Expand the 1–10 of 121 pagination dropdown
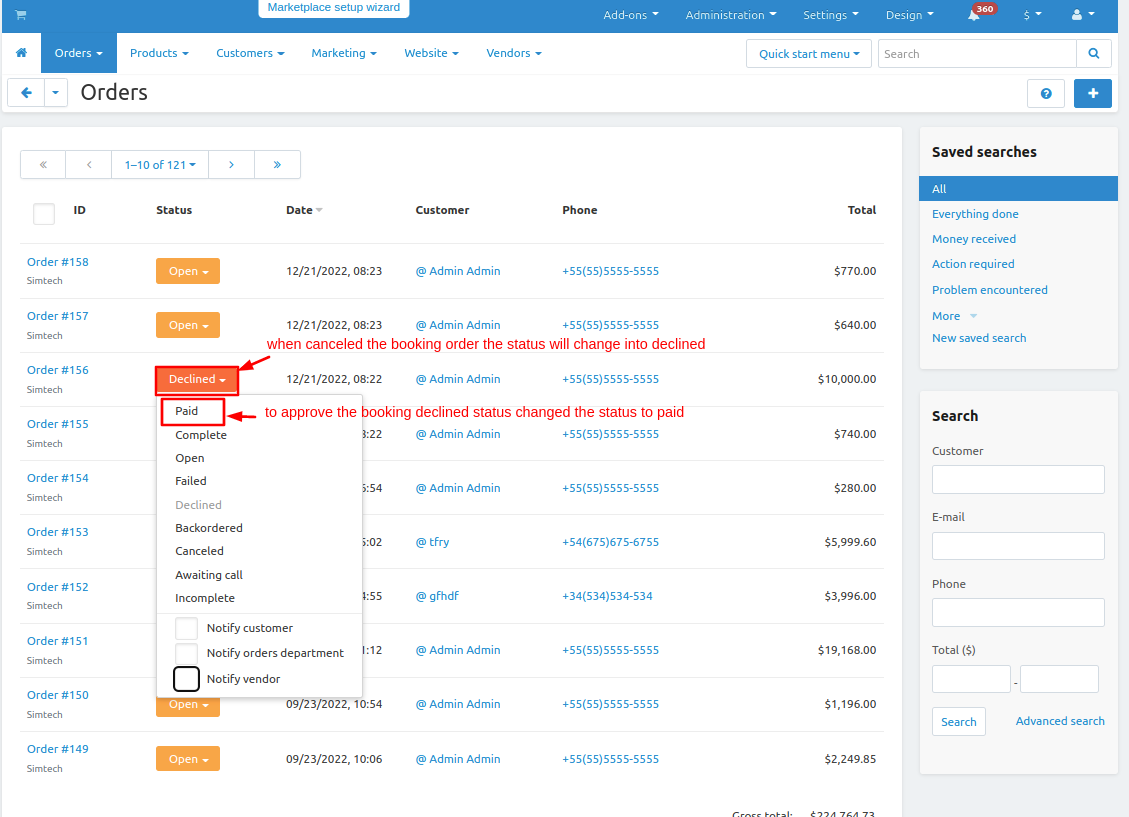 (x=160, y=165)
